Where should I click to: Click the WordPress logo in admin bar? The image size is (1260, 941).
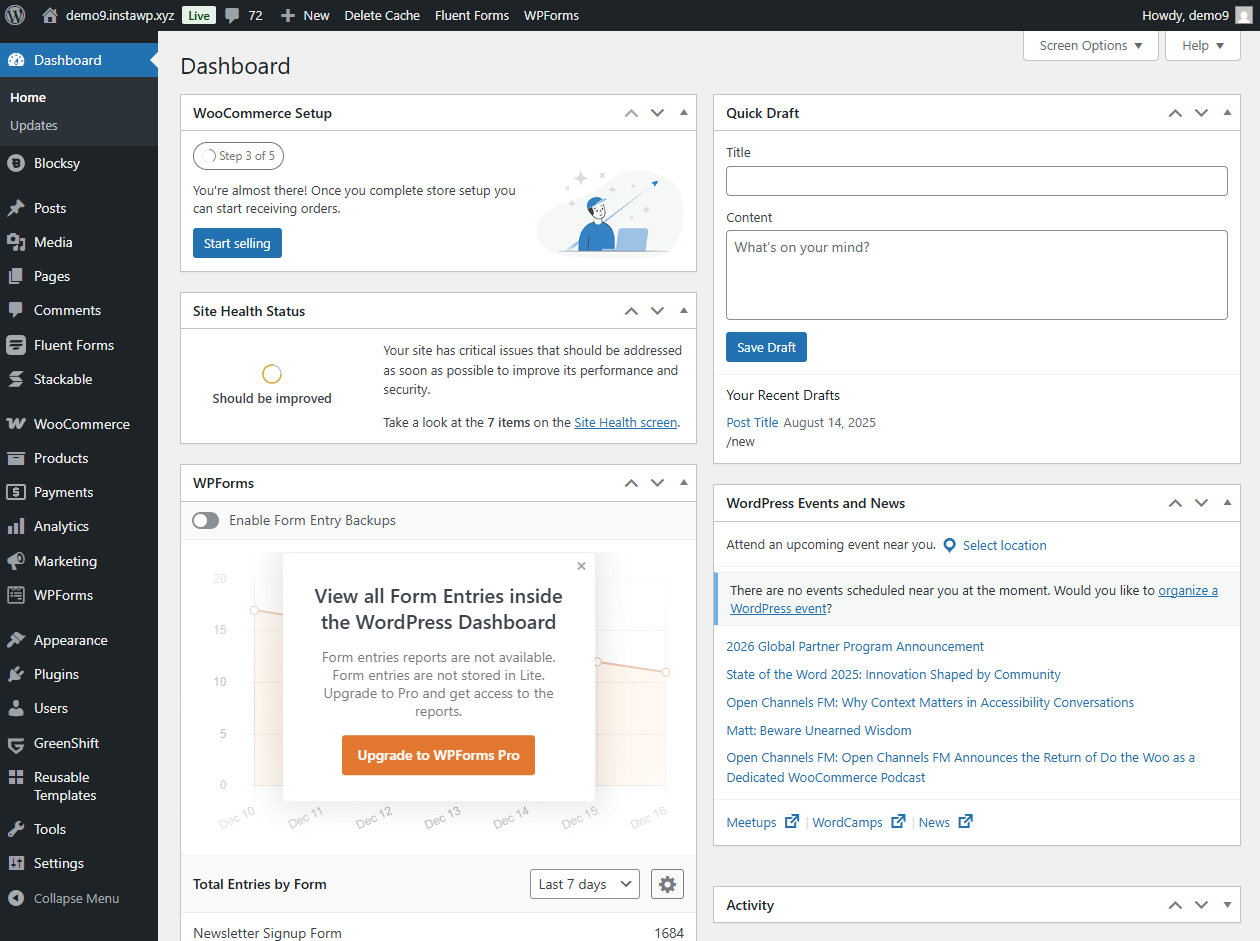tap(15, 15)
